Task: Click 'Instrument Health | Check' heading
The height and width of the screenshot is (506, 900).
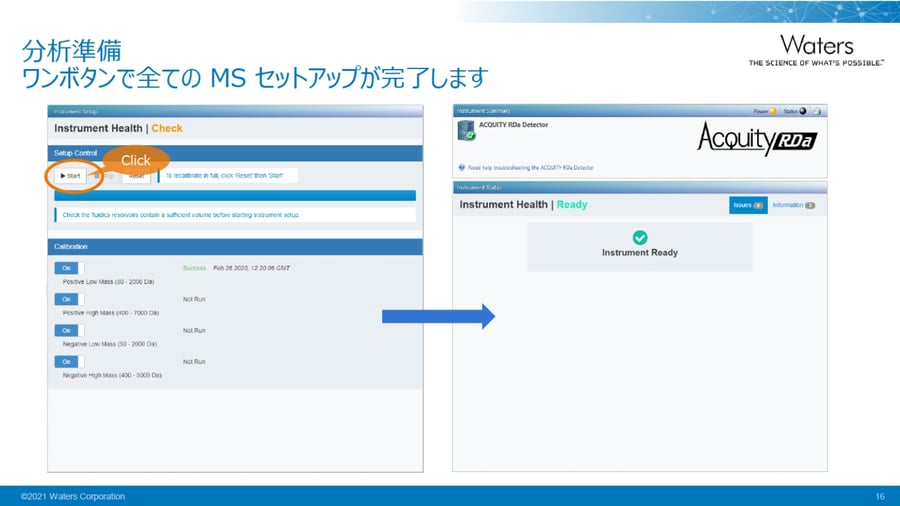Action: (x=118, y=128)
